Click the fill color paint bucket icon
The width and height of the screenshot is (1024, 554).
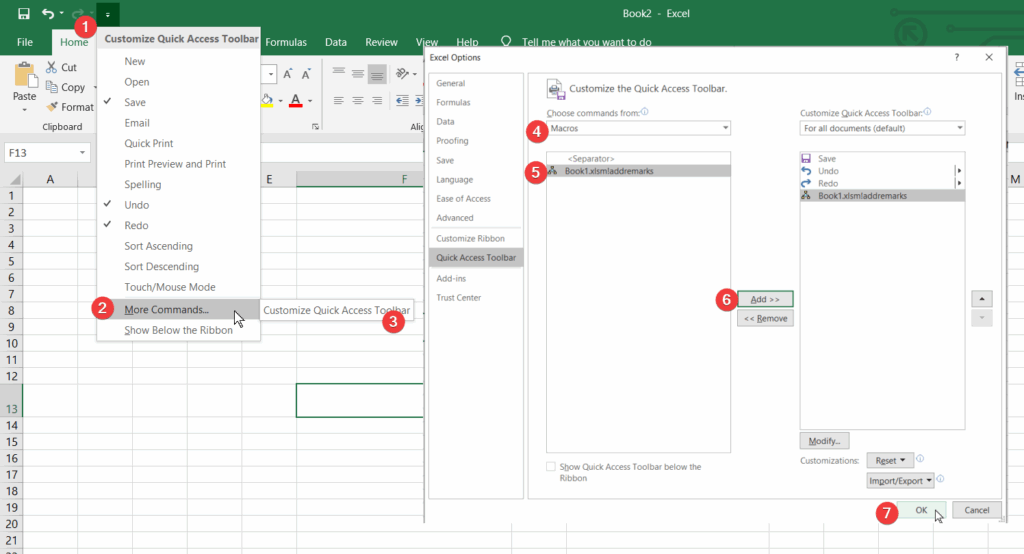(x=267, y=101)
